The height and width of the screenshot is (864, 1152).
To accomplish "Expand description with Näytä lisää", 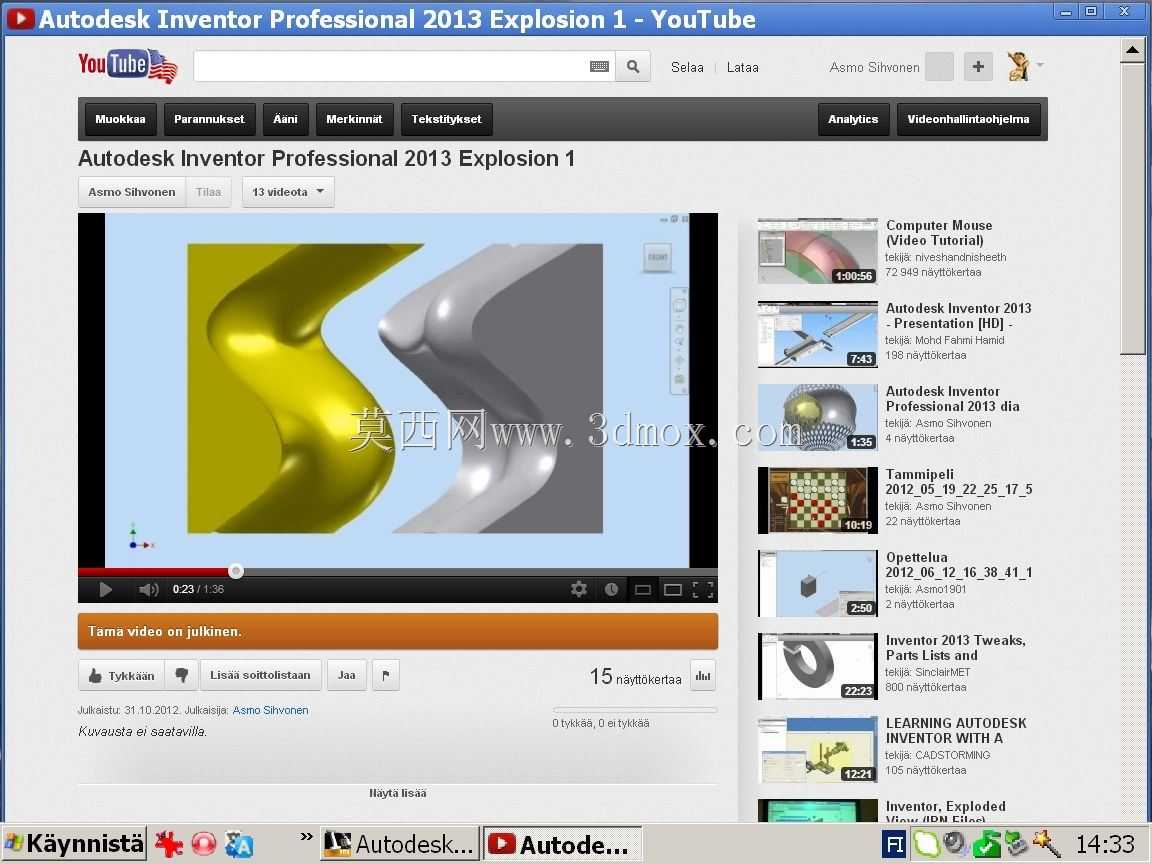I will click(x=397, y=793).
